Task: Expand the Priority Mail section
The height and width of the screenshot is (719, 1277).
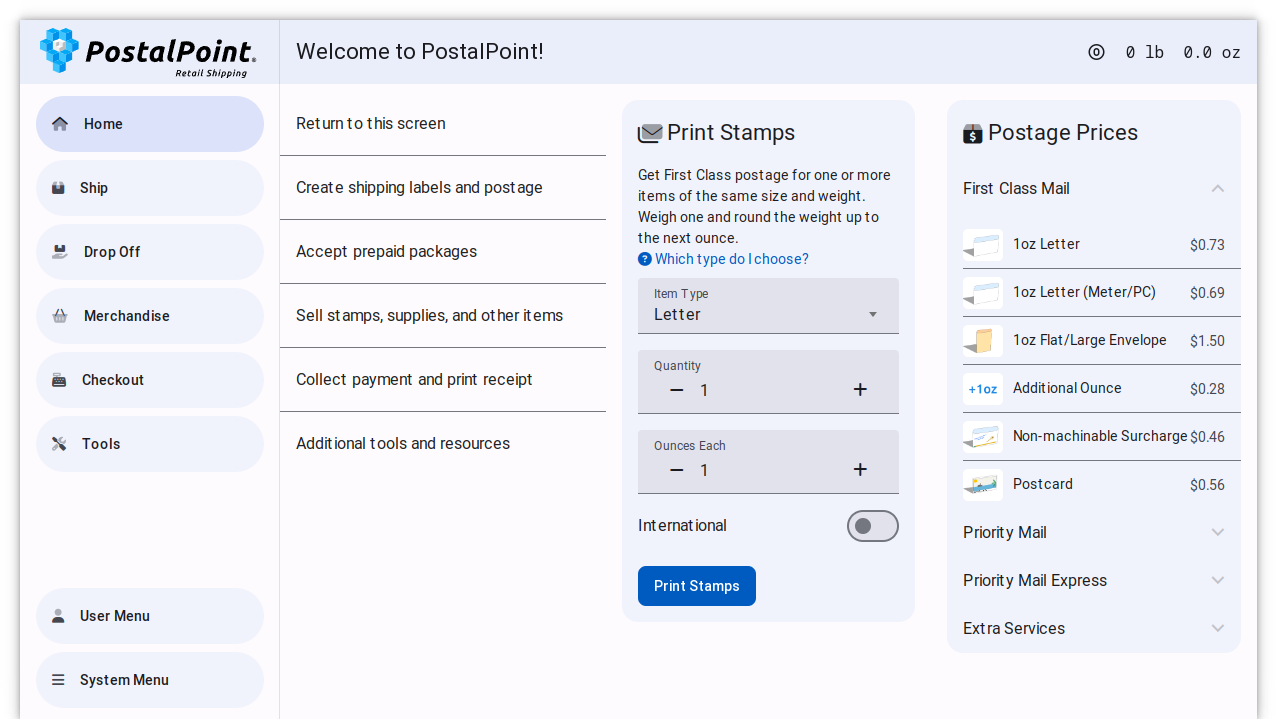Action: 1093,532
